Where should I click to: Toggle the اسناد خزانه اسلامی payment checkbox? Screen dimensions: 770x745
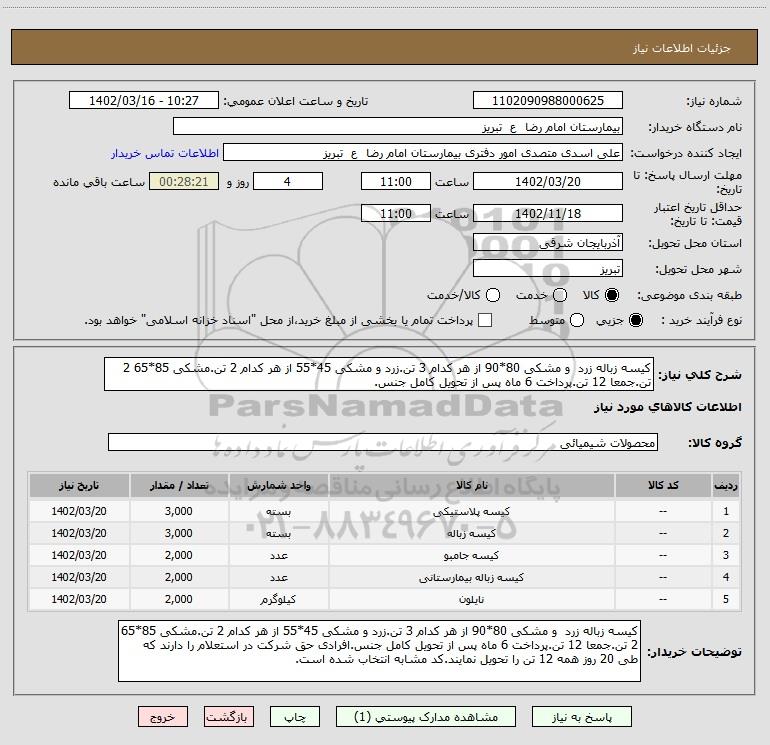pos(485,320)
